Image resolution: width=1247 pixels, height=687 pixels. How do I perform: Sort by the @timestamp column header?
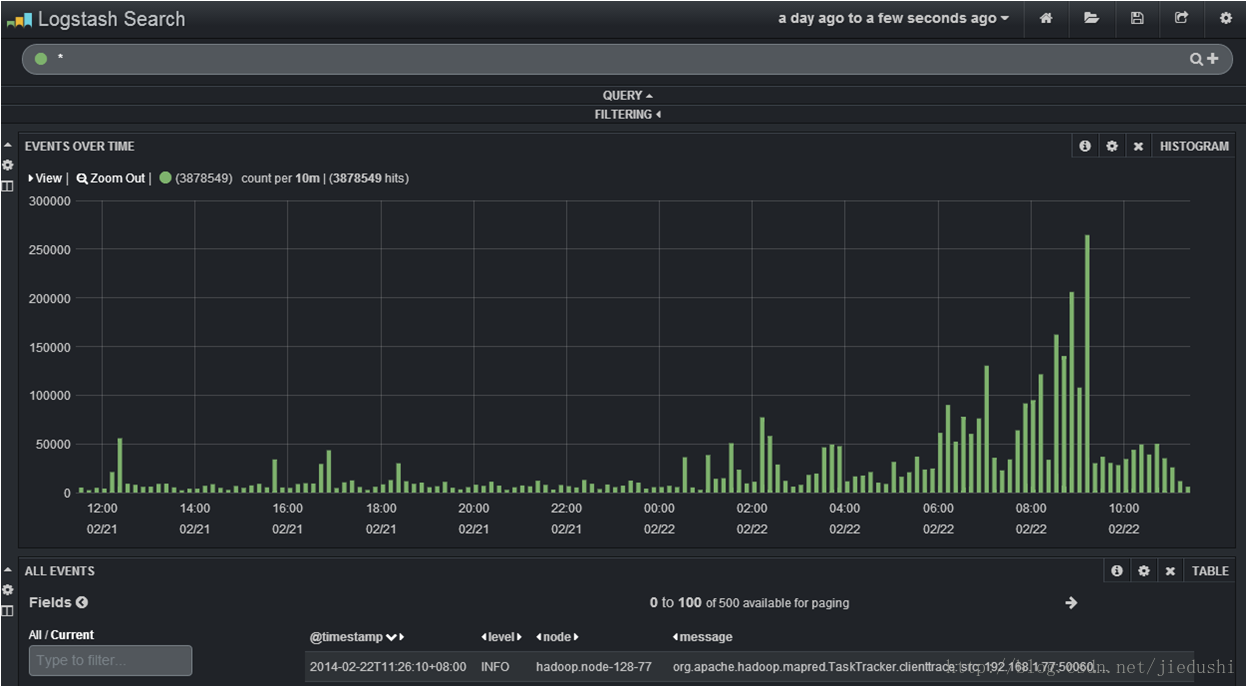click(x=346, y=637)
